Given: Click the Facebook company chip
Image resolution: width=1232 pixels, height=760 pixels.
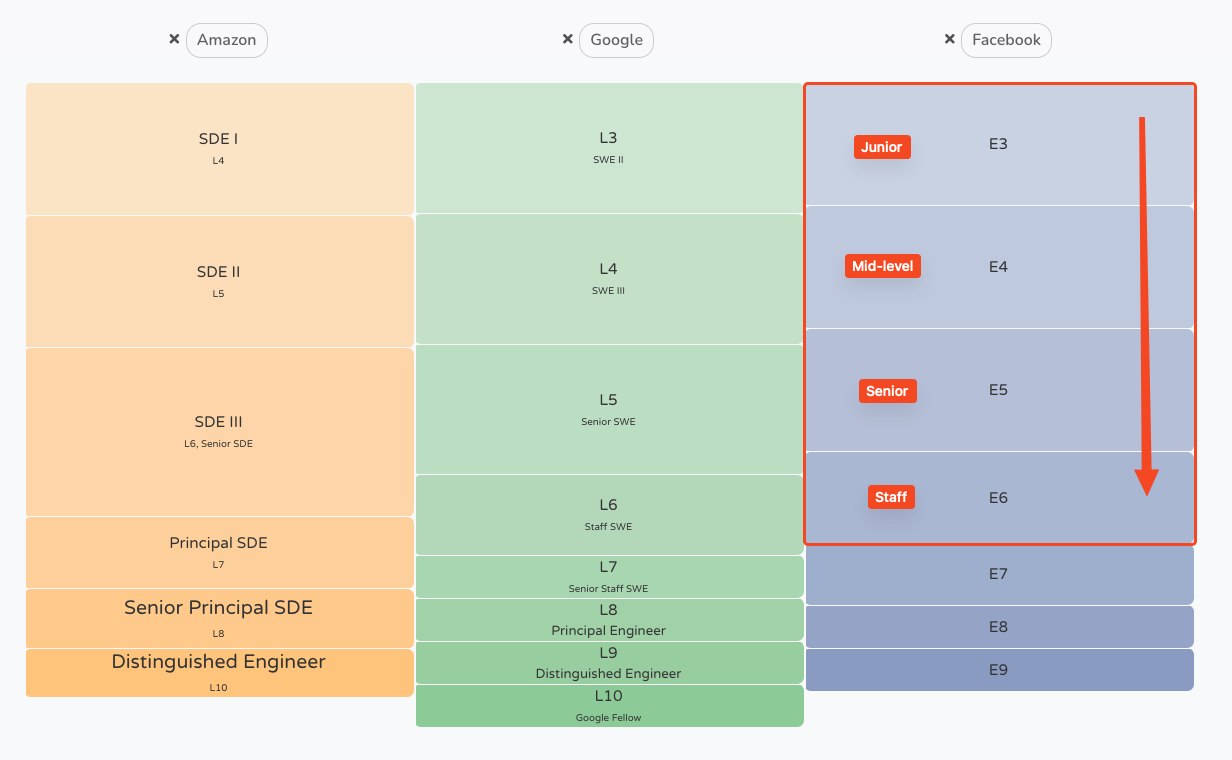Looking at the screenshot, I should point(1006,40).
